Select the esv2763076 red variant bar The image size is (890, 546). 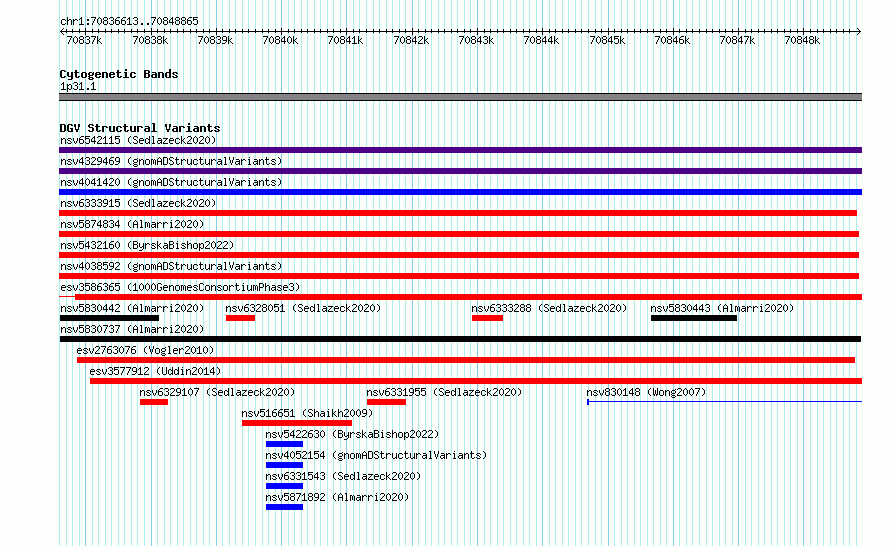tap(466, 360)
